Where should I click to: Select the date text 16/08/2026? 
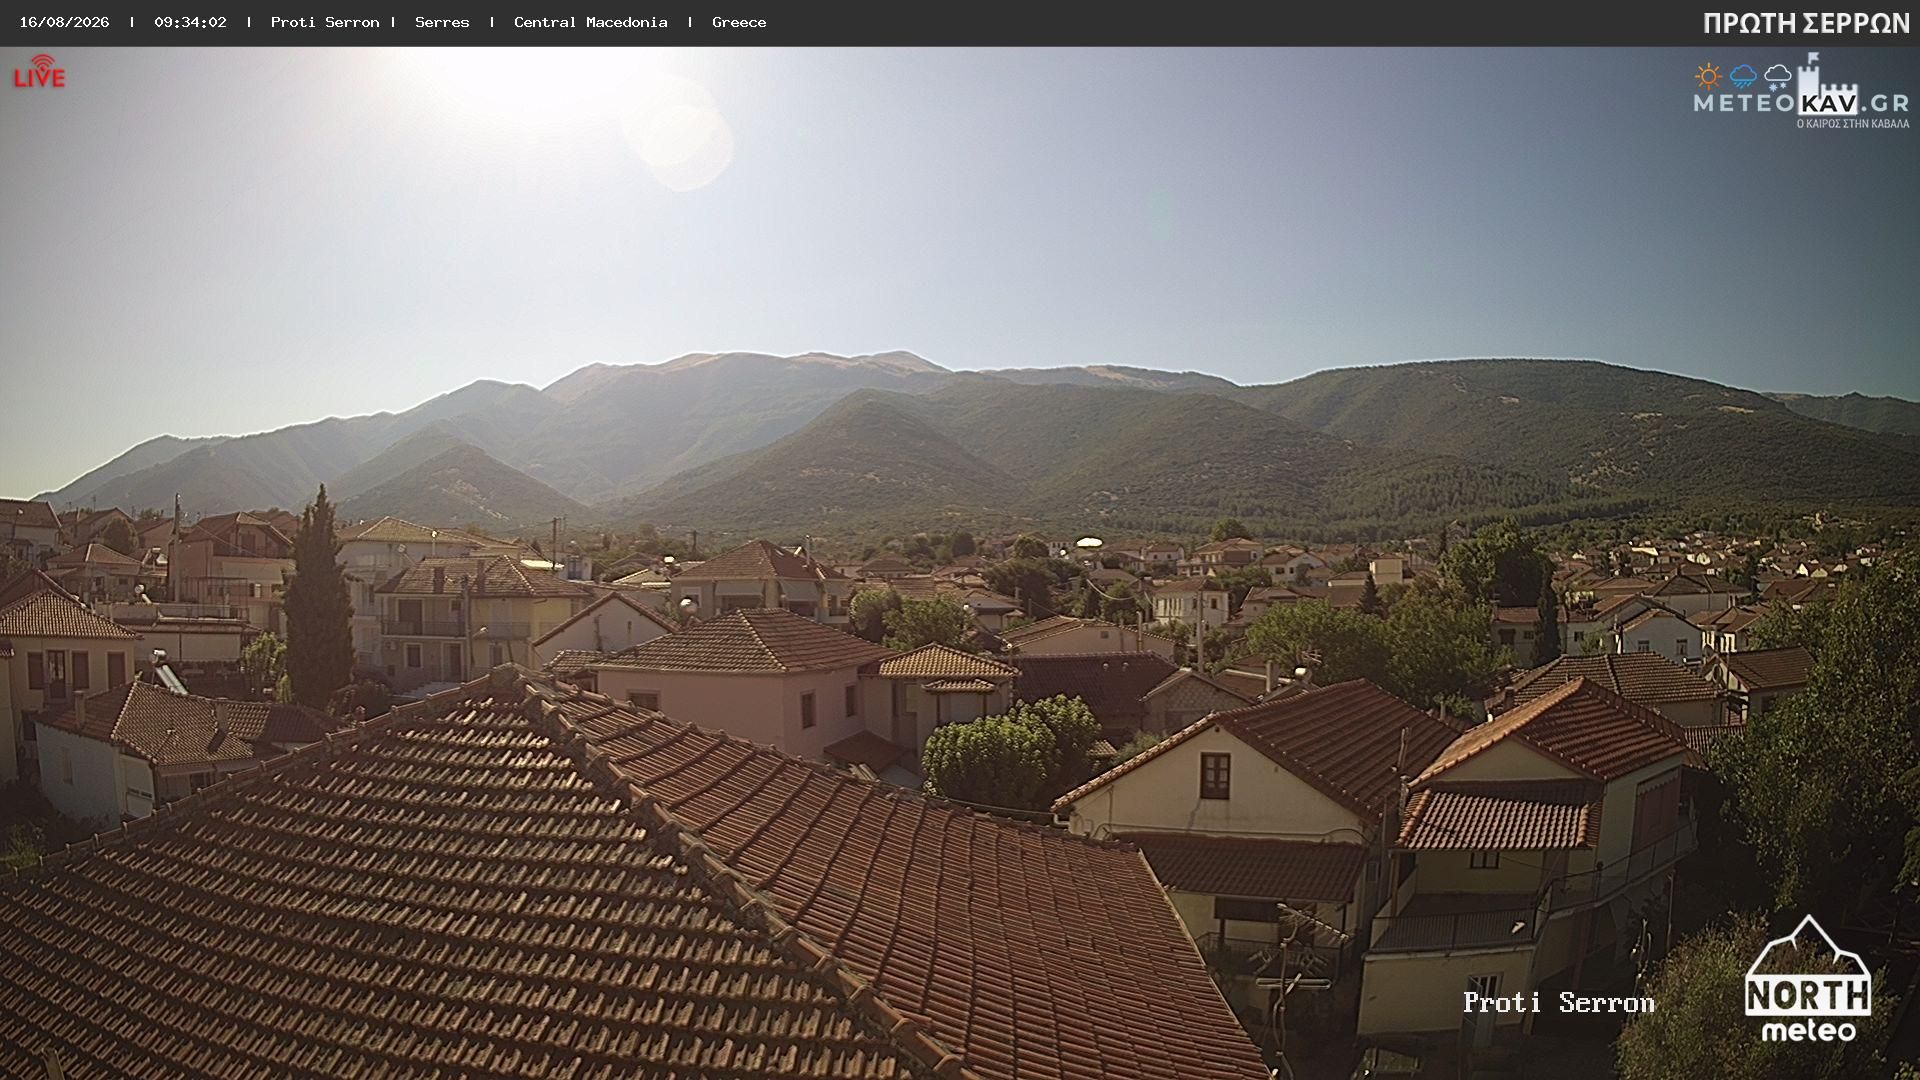point(65,22)
